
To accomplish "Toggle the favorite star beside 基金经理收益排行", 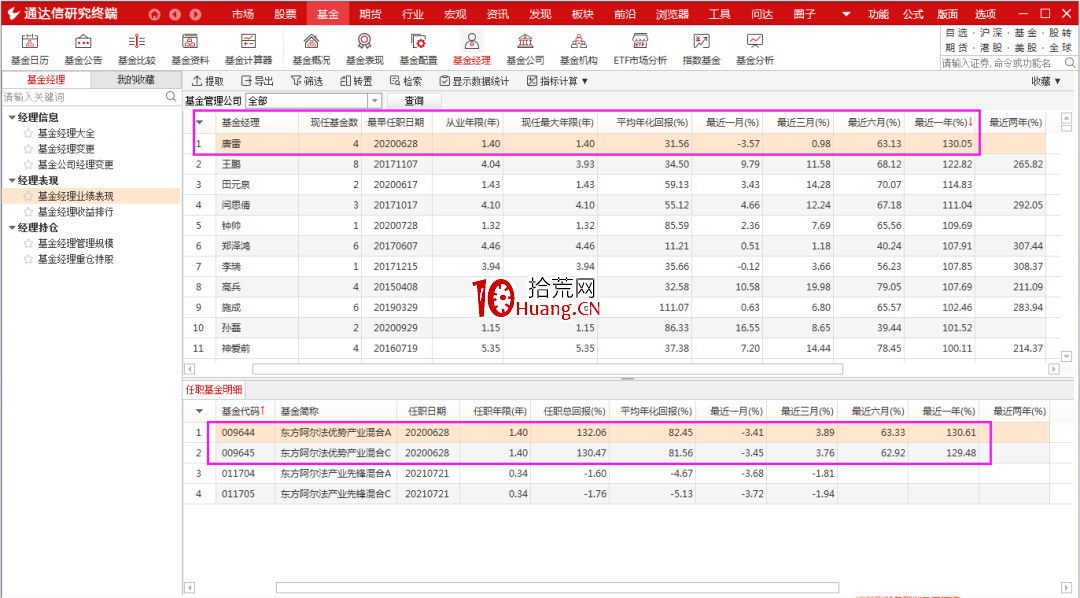I will click(28, 212).
